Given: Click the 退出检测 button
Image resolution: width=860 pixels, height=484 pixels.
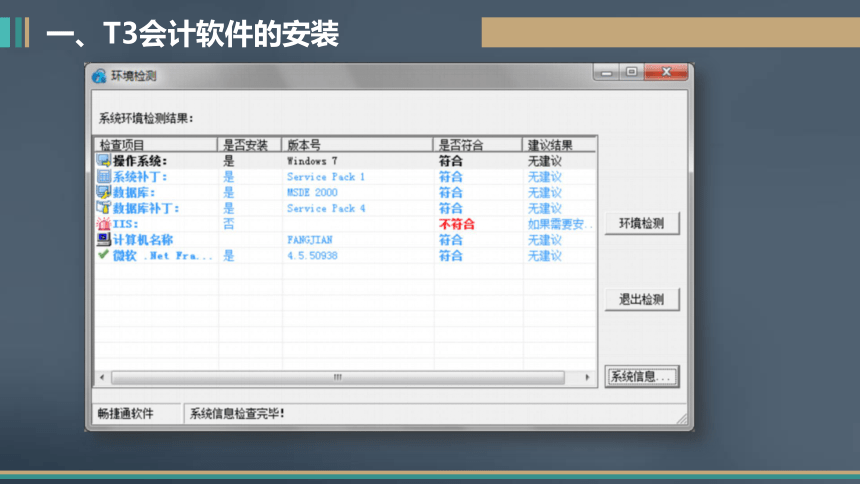Looking at the screenshot, I should click(642, 300).
